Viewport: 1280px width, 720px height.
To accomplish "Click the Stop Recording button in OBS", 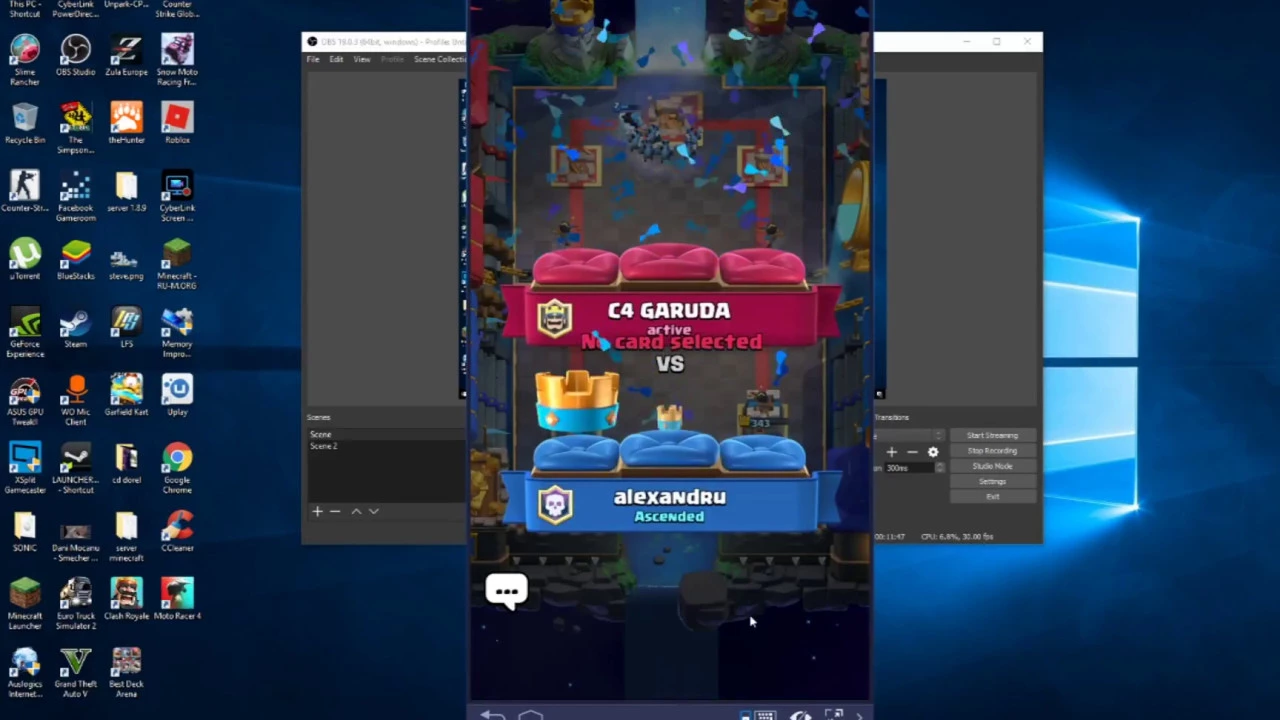I will (992, 450).
